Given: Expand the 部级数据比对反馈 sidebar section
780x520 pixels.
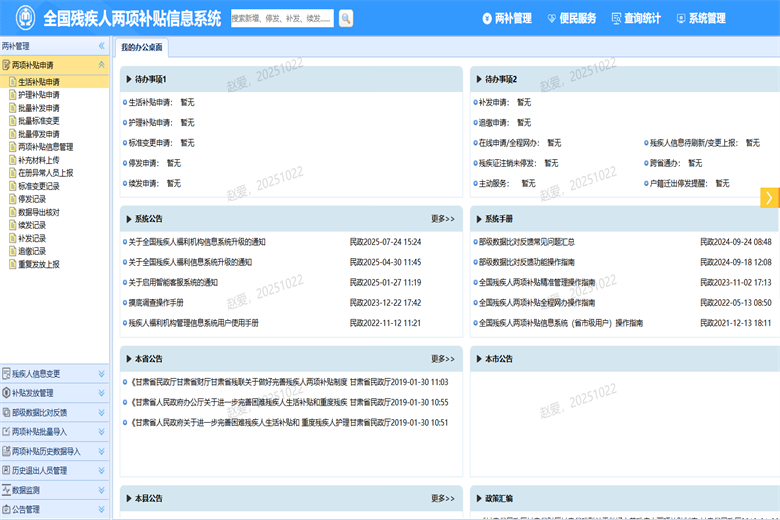Looking at the screenshot, I should (x=101, y=412).
